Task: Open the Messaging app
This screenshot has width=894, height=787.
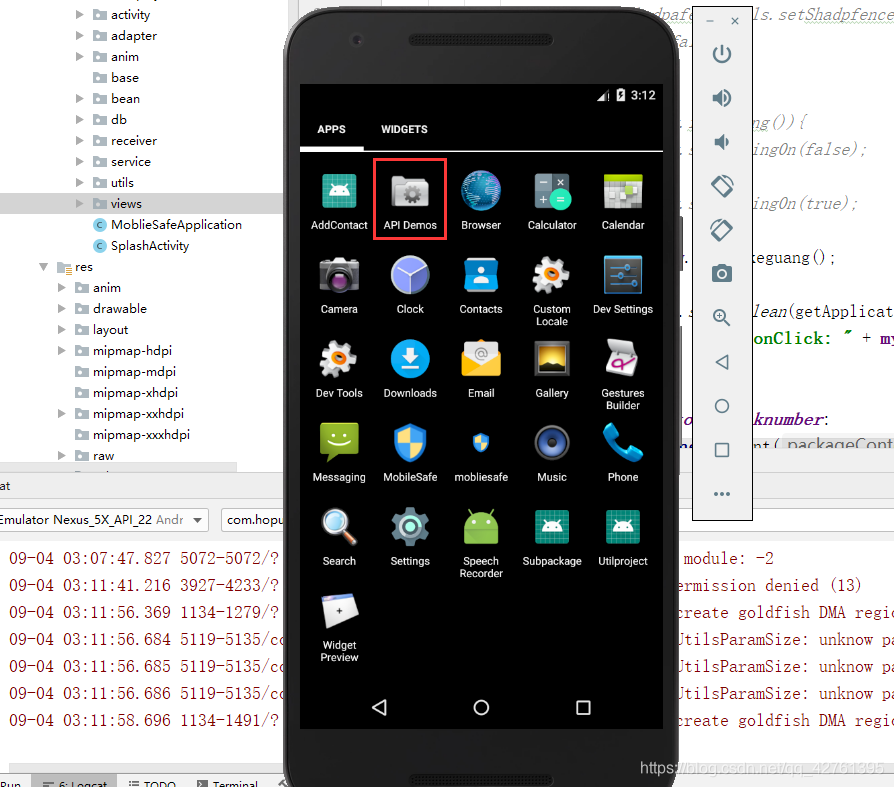Action: click(339, 453)
